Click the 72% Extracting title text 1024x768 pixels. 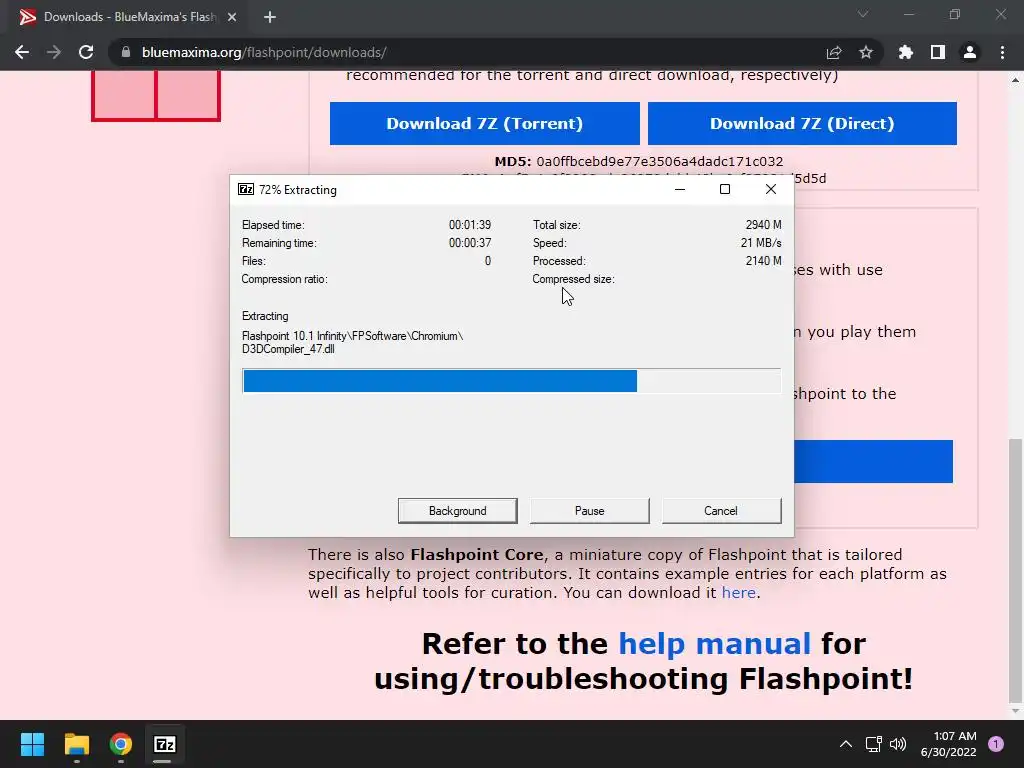(x=298, y=190)
